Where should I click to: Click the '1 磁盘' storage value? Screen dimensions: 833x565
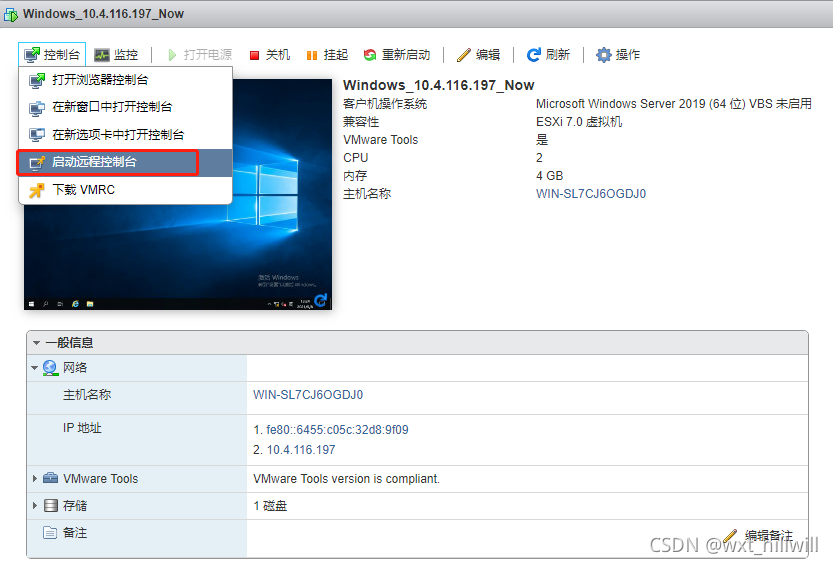coord(270,506)
